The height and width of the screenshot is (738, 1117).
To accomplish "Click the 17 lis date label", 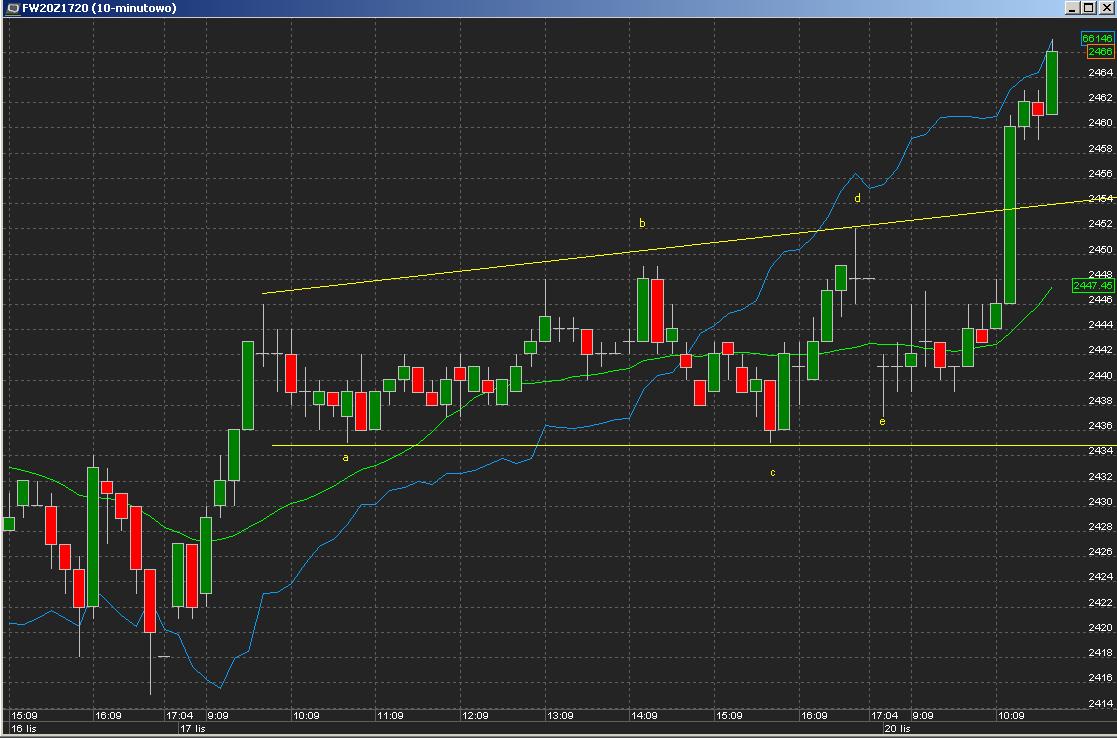I will pyautogui.click(x=192, y=728).
